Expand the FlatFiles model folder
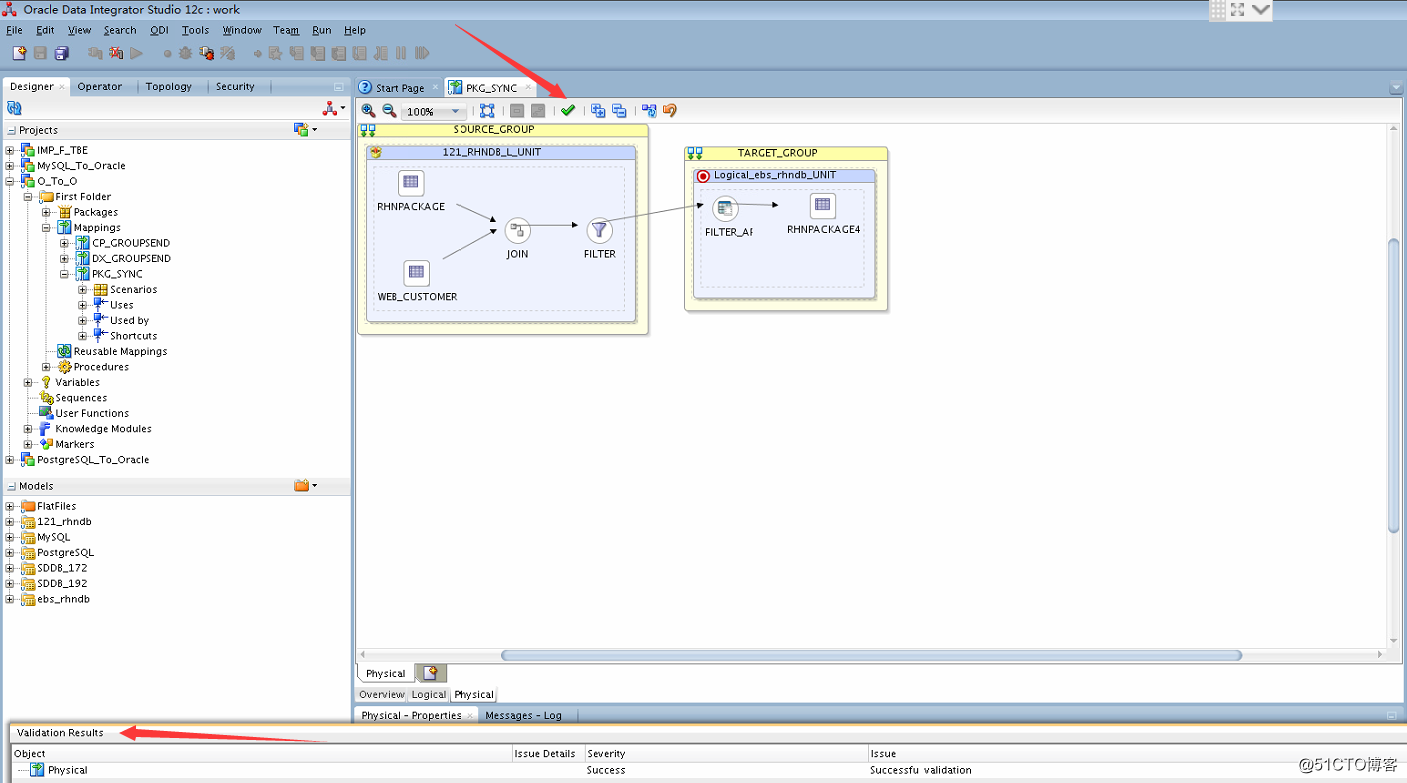Screen dimensions: 1407x783 (x=10, y=506)
